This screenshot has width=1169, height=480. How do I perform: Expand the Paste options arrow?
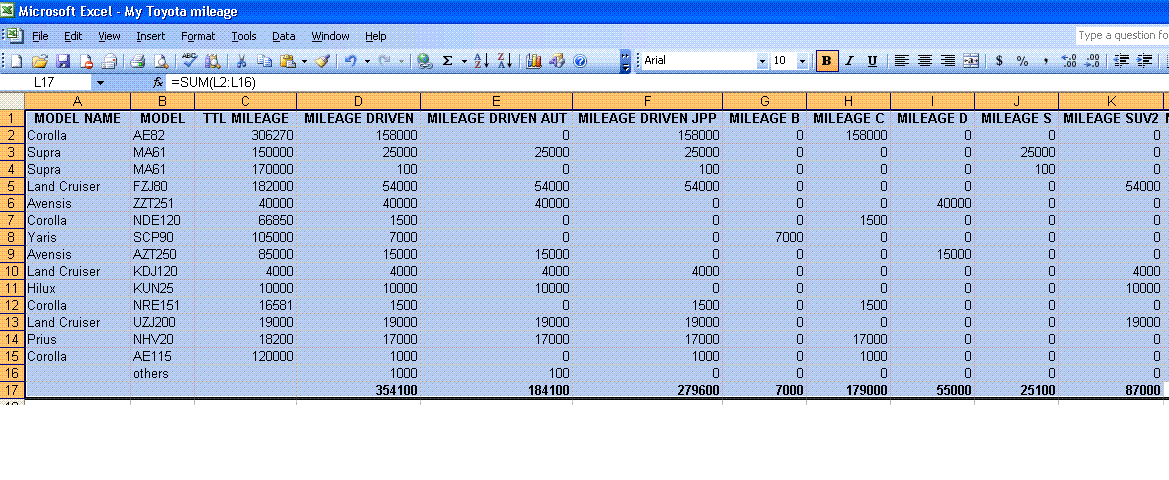[x=304, y=61]
